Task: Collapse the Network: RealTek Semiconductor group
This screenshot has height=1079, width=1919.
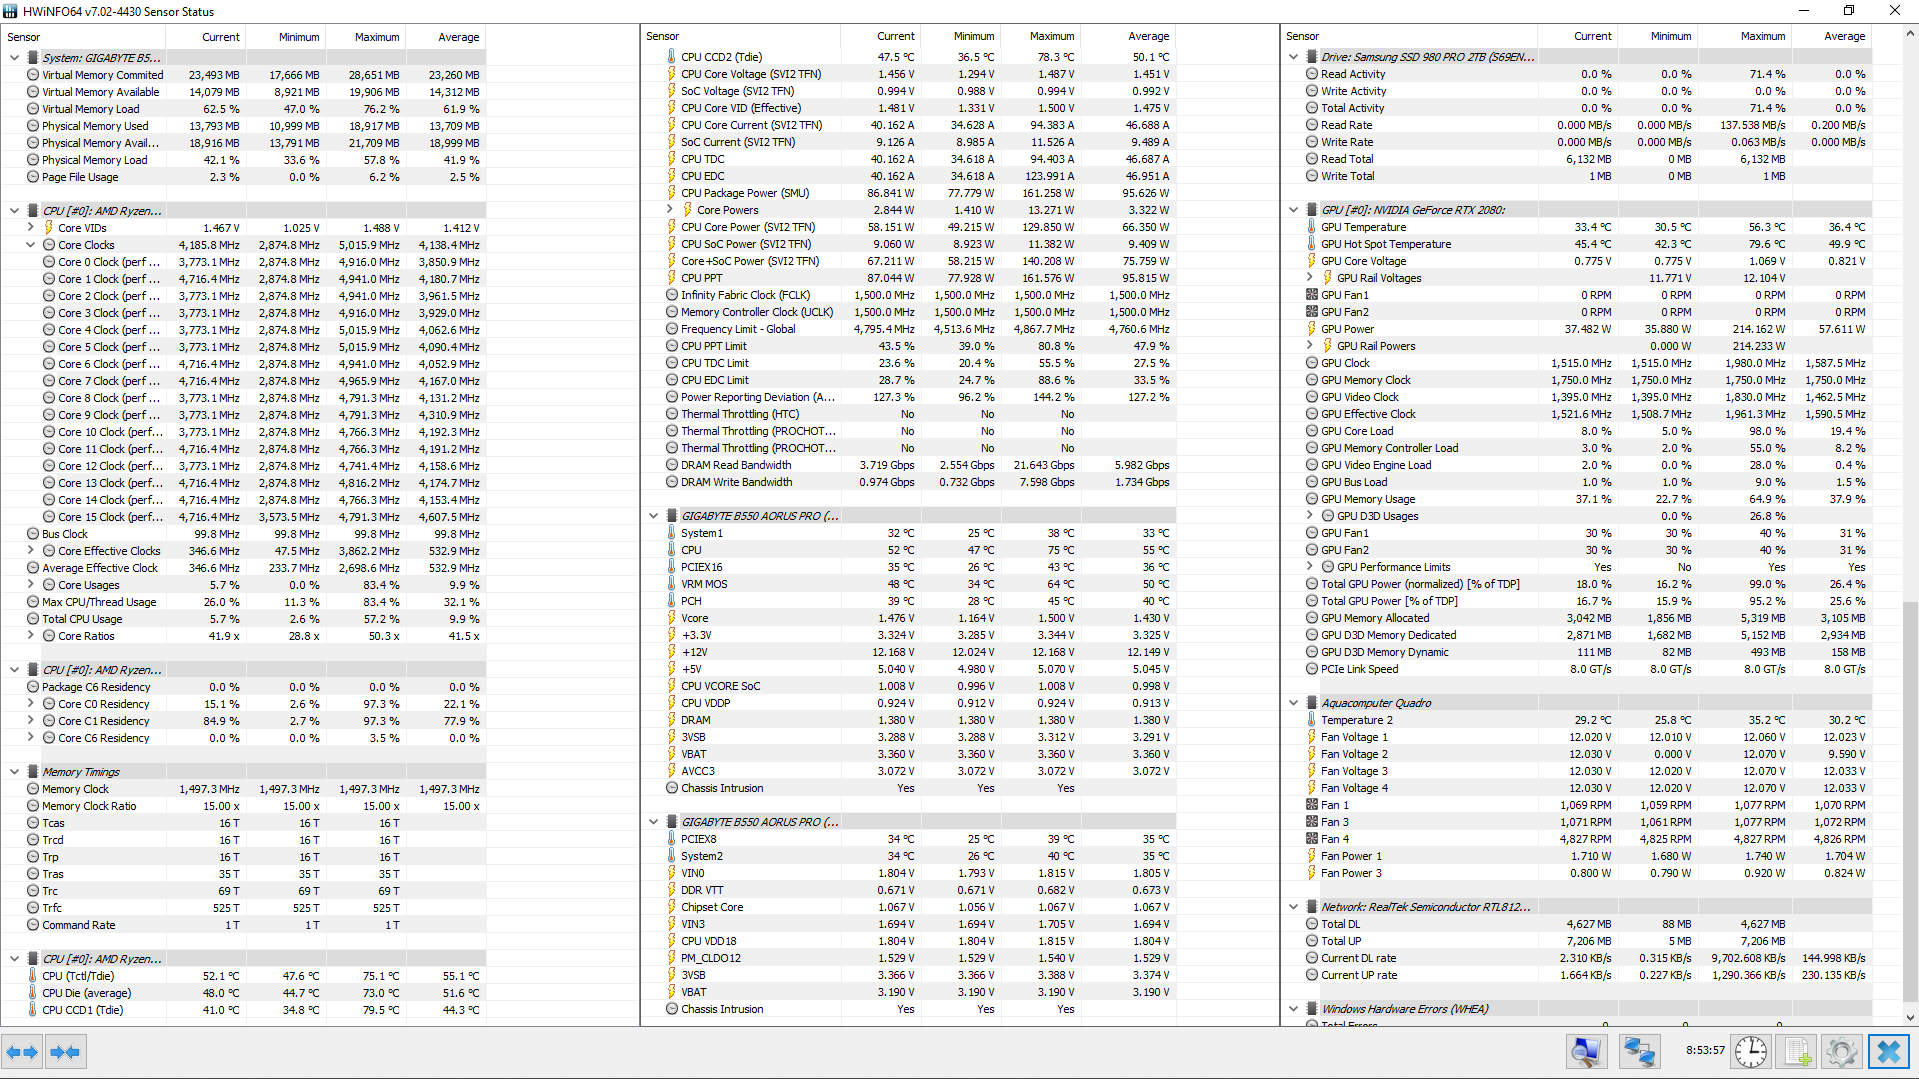Action: click(1293, 907)
